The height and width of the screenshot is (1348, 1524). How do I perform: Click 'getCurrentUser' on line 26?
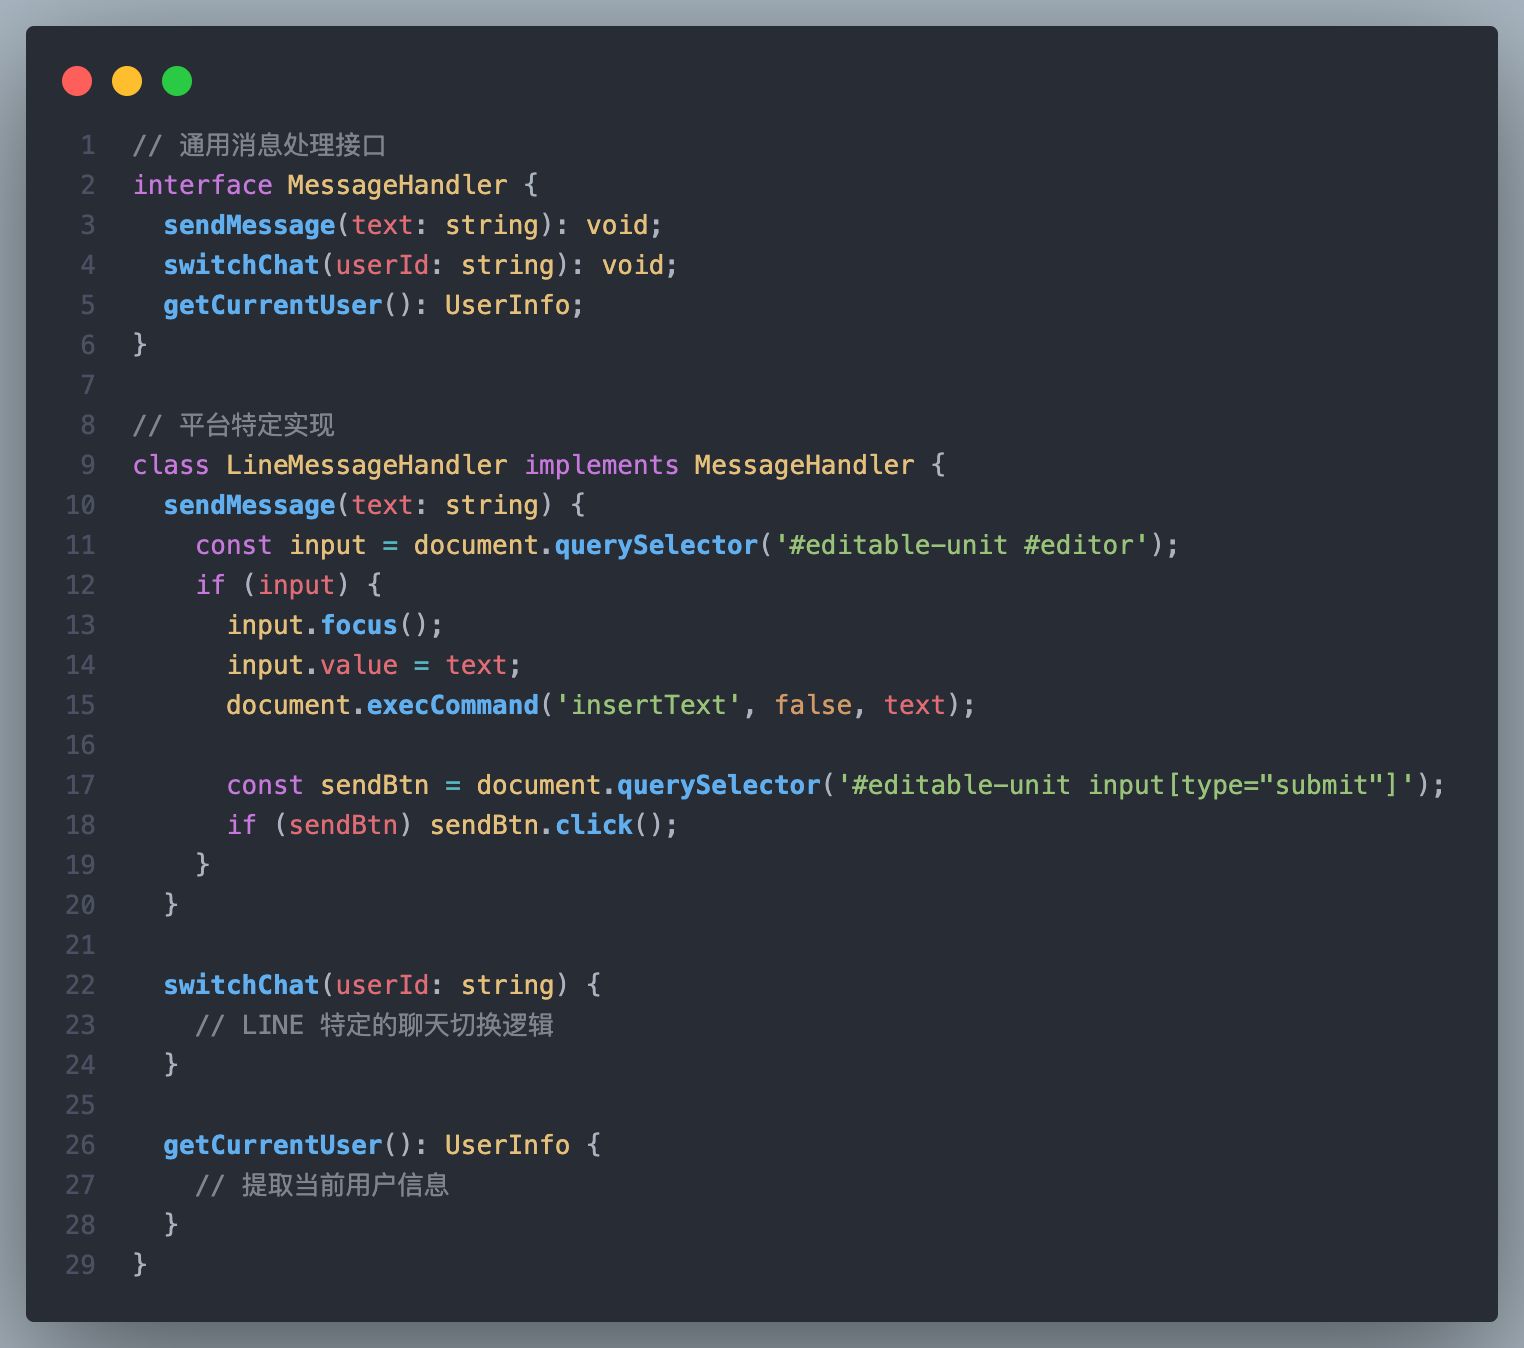[x=273, y=1145]
